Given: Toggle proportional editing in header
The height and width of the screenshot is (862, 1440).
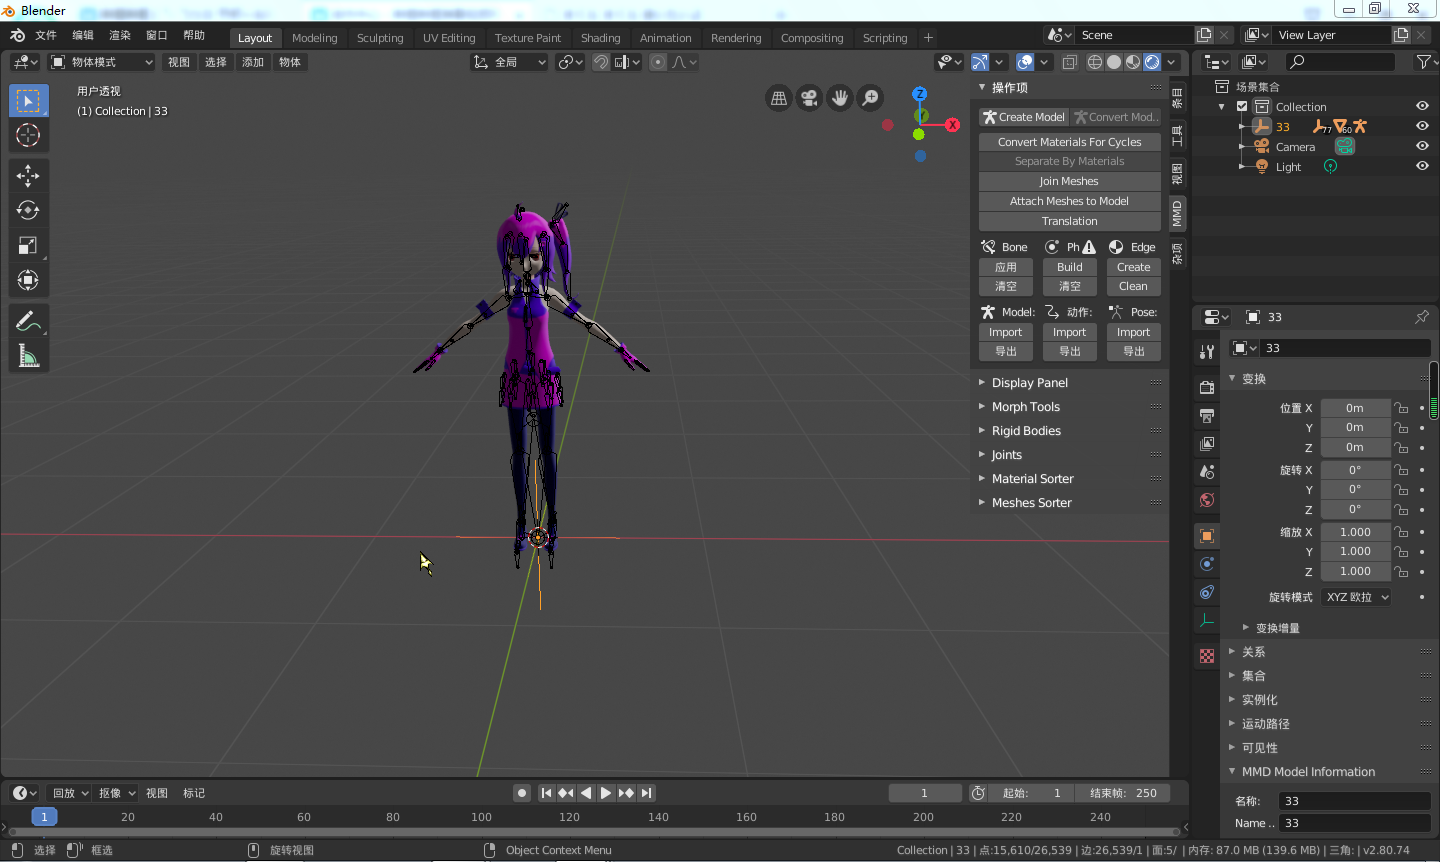Looking at the screenshot, I should tap(658, 62).
